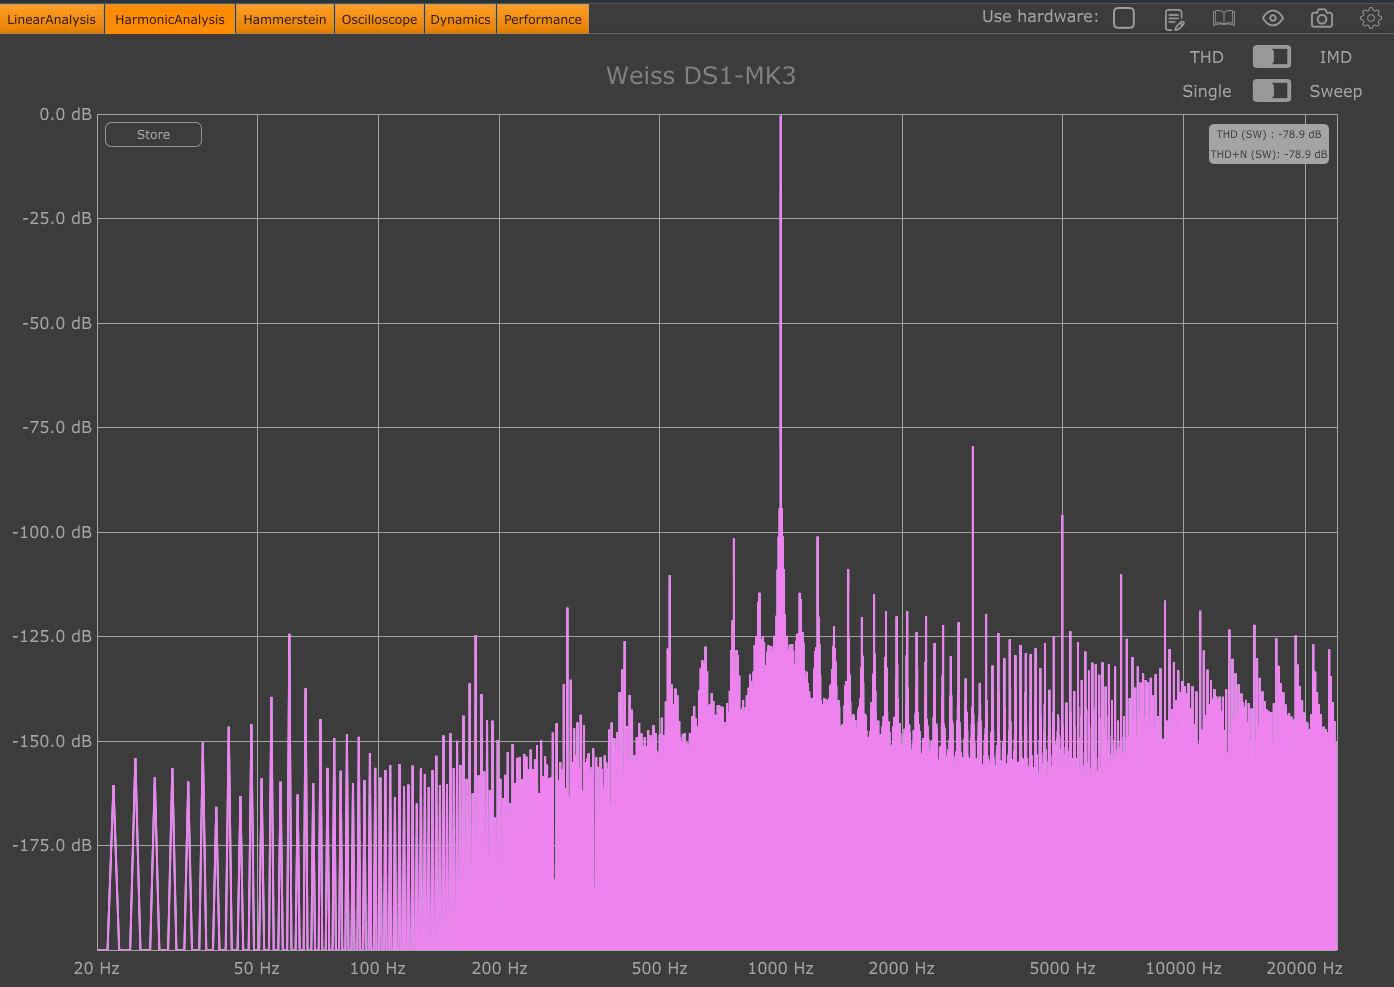The height and width of the screenshot is (987, 1394).
Task: Click the THD+N (SW) -78.9 dB readout
Action: pyautogui.click(x=1269, y=154)
